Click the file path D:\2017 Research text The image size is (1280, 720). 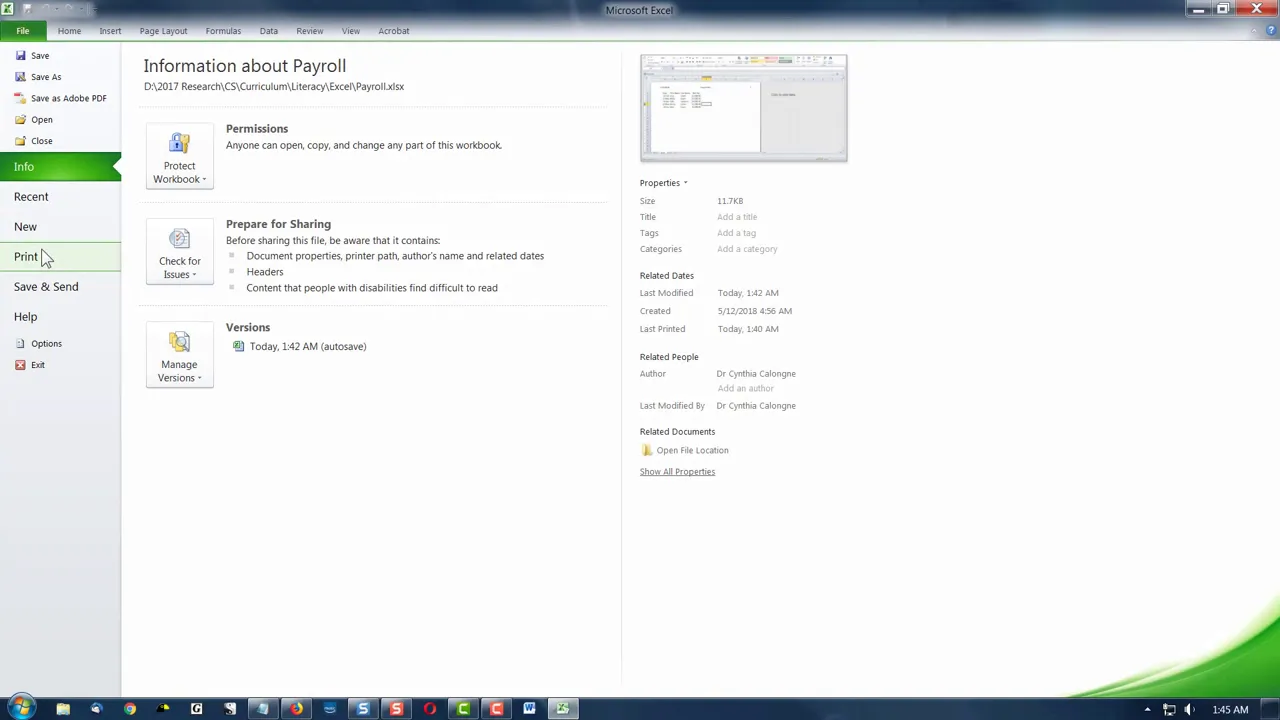(274, 86)
